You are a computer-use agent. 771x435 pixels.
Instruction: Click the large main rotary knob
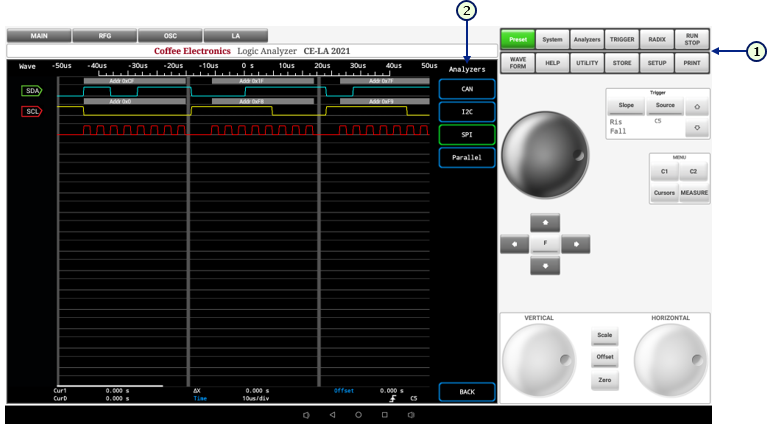click(x=545, y=153)
